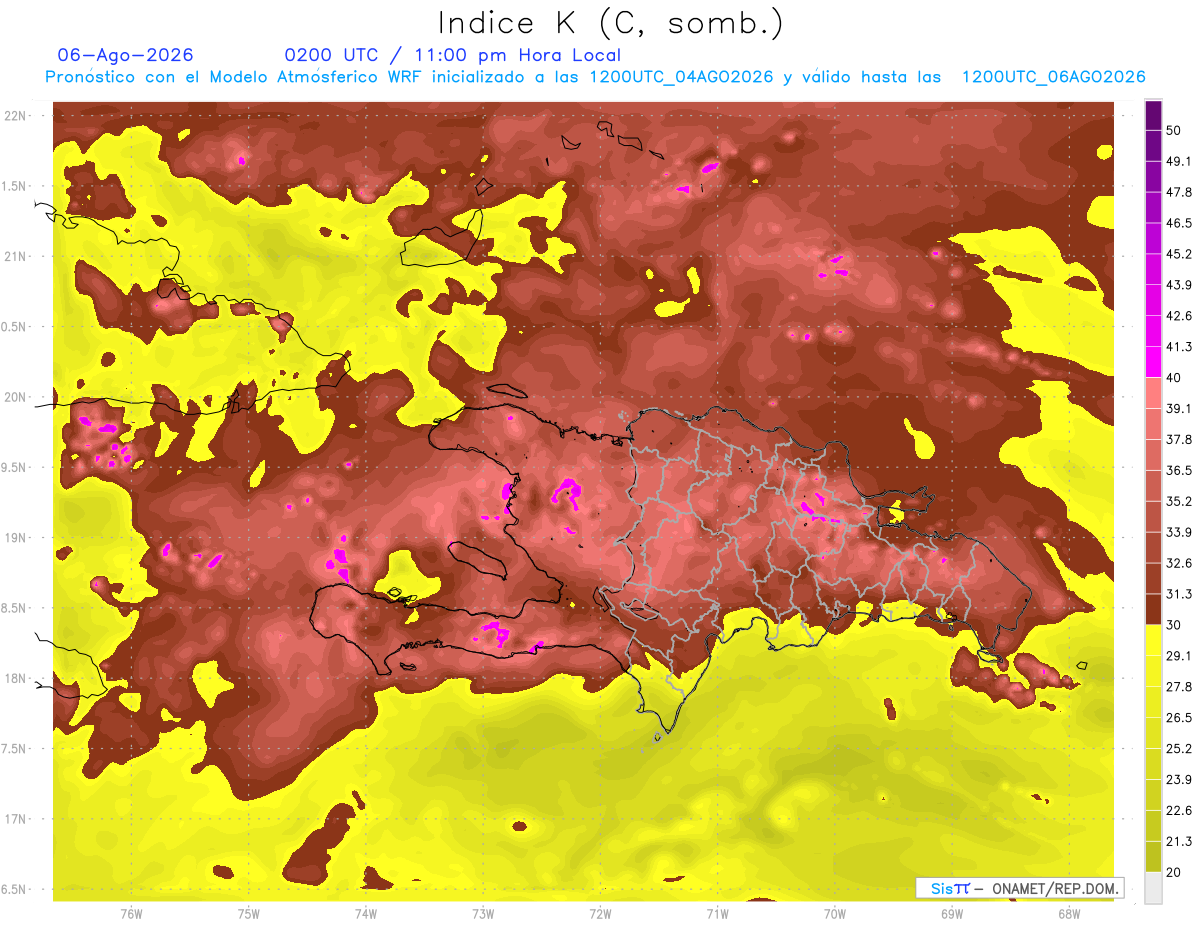The width and height of the screenshot is (1200, 927).
Task: Click the bright yellow legend band between 29.1 and 30
Action: (1153, 640)
